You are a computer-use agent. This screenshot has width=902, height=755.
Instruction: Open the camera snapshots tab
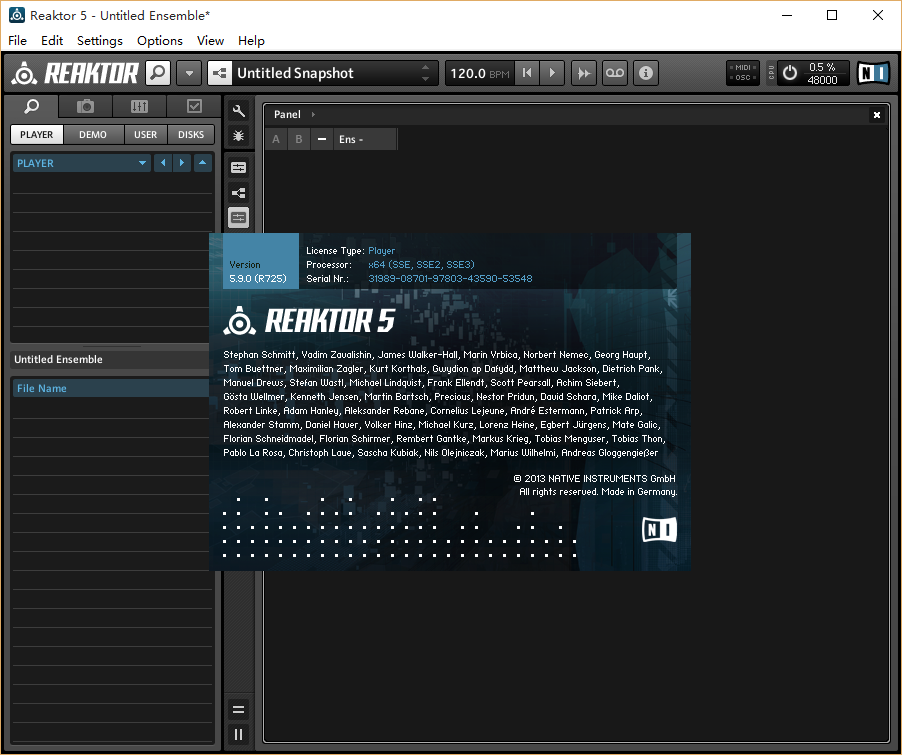[x=86, y=106]
